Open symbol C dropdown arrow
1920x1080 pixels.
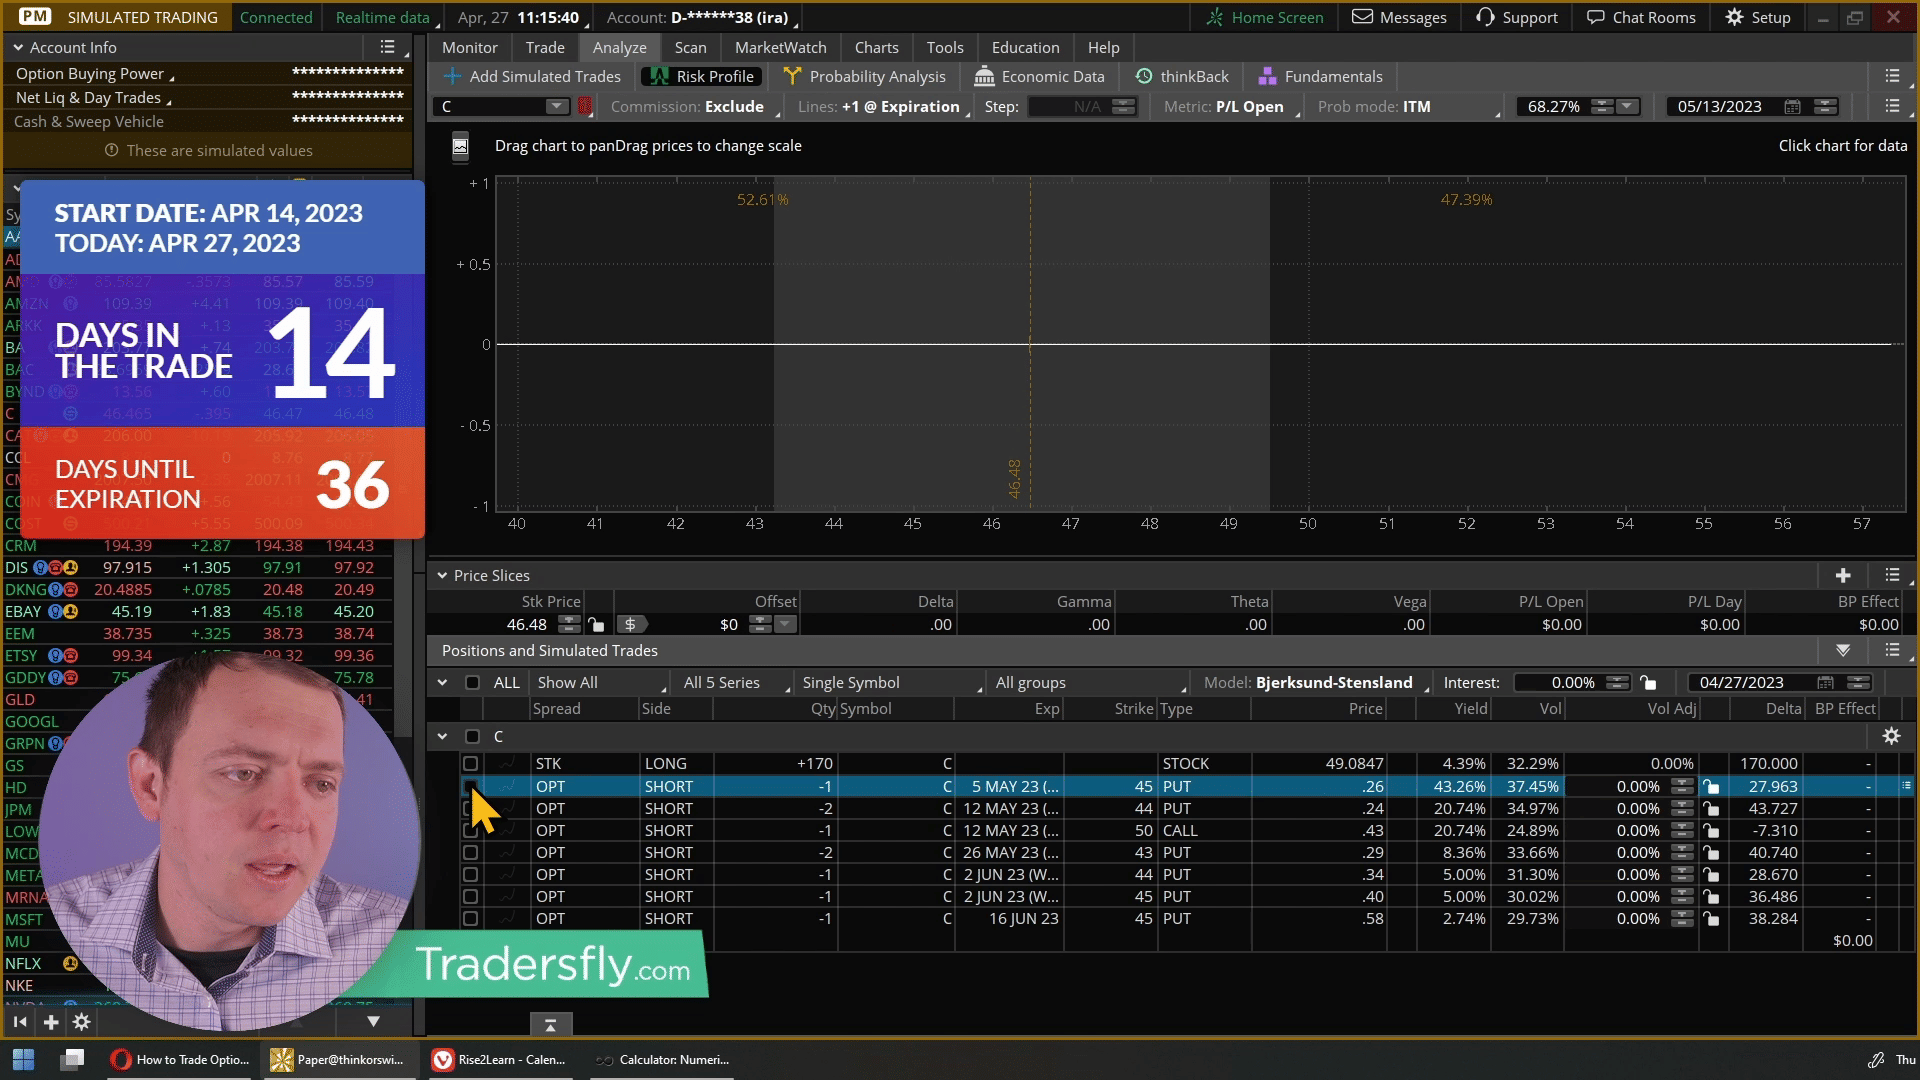(556, 106)
